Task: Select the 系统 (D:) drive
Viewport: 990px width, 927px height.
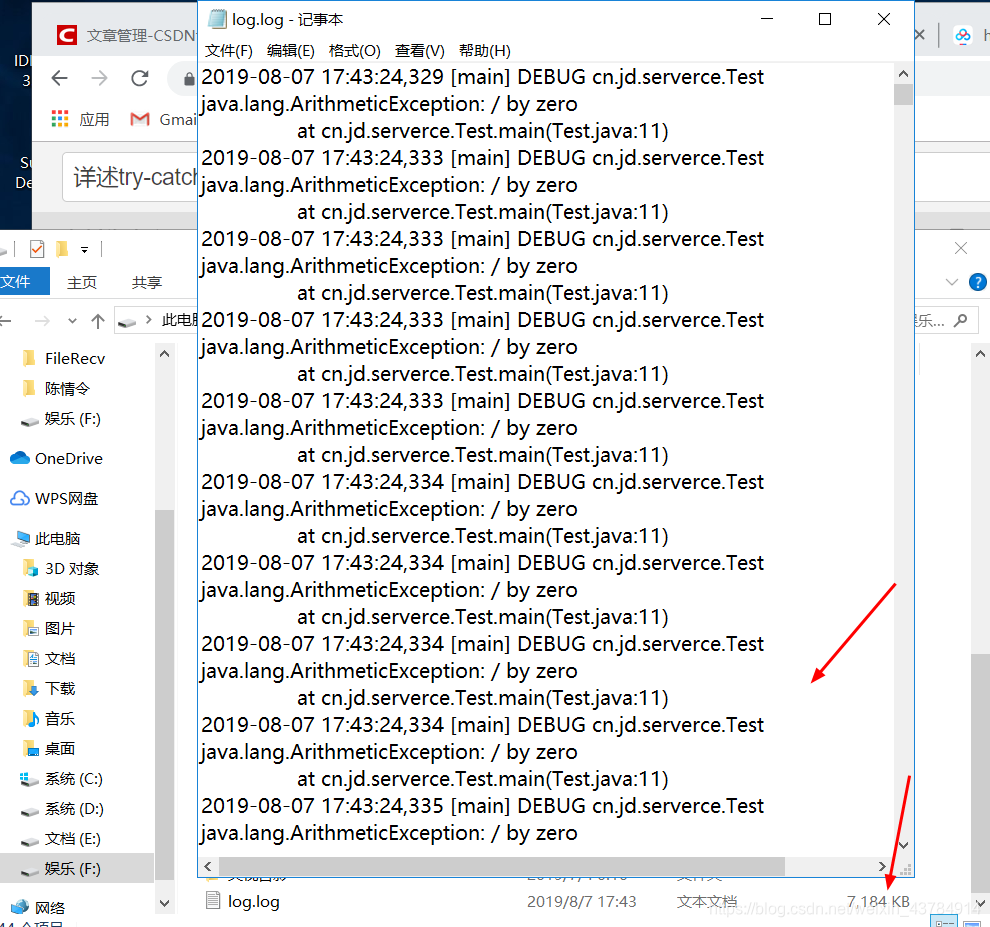Action: coord(62,809)
